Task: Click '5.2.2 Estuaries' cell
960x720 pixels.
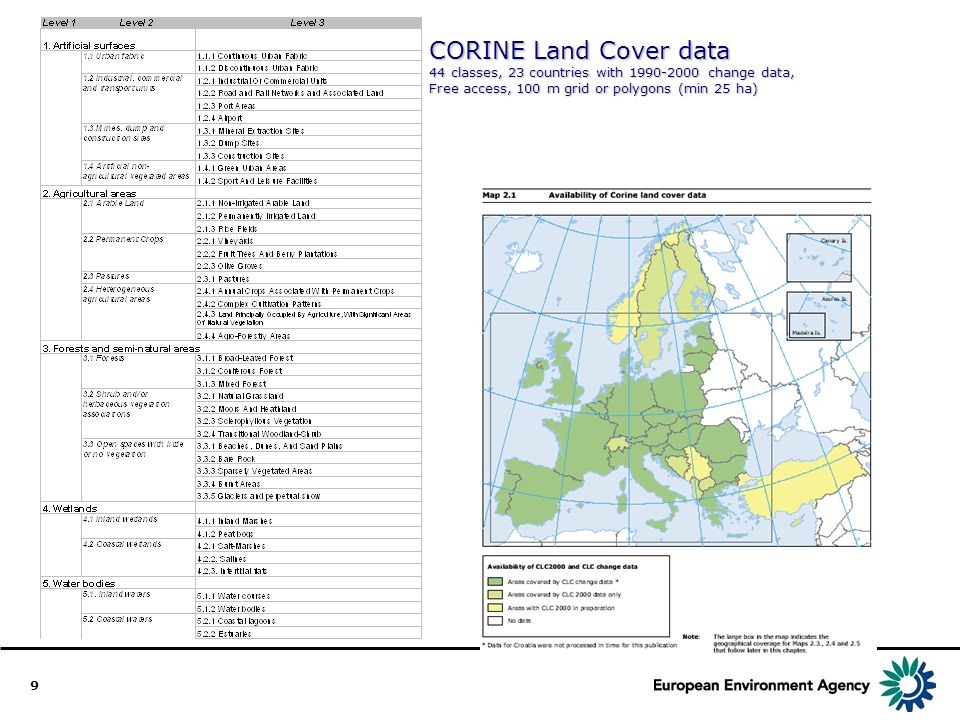Action: point(309,634)
